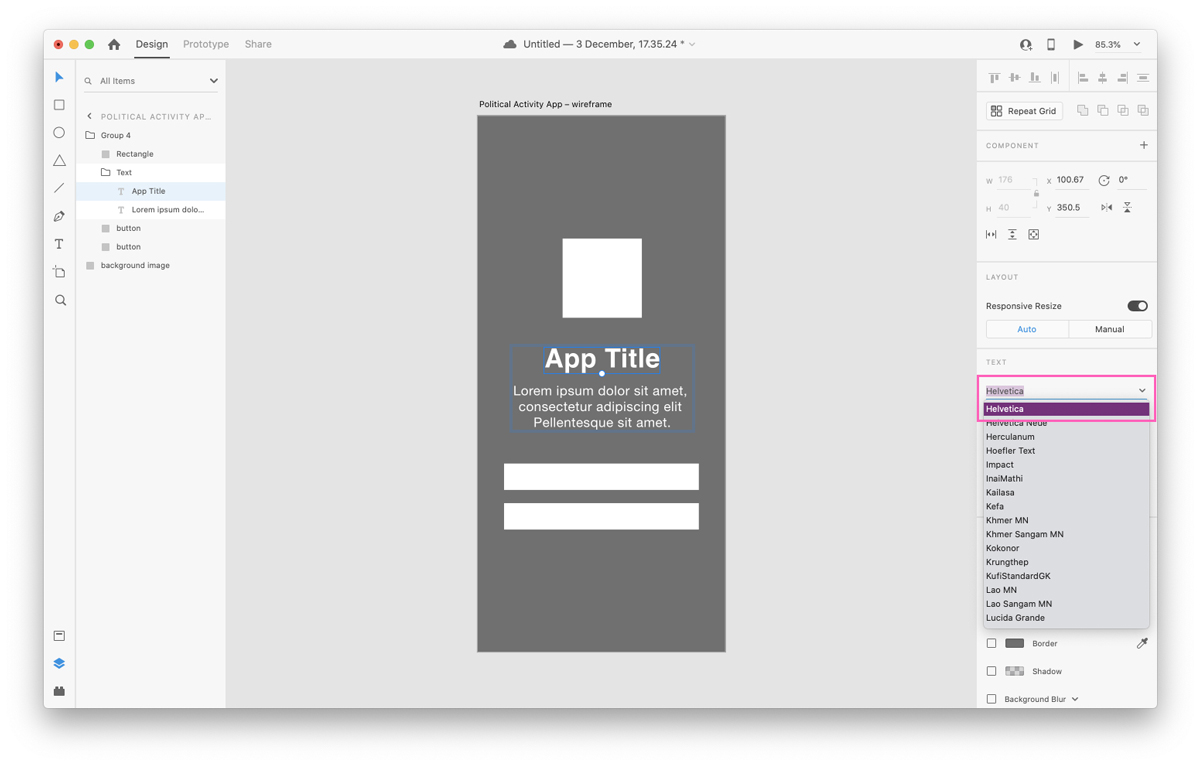The width and height of the screenshot is (1200, 765).
Task: Click the Border eyedropper icon
Action: coord(1142,643)
